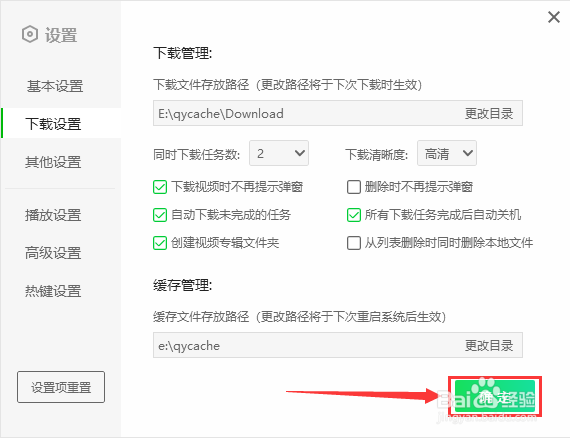Check 从列表删除时同时删除本地文件
This screenshot has width=570, height=438.
coord(354,243)
